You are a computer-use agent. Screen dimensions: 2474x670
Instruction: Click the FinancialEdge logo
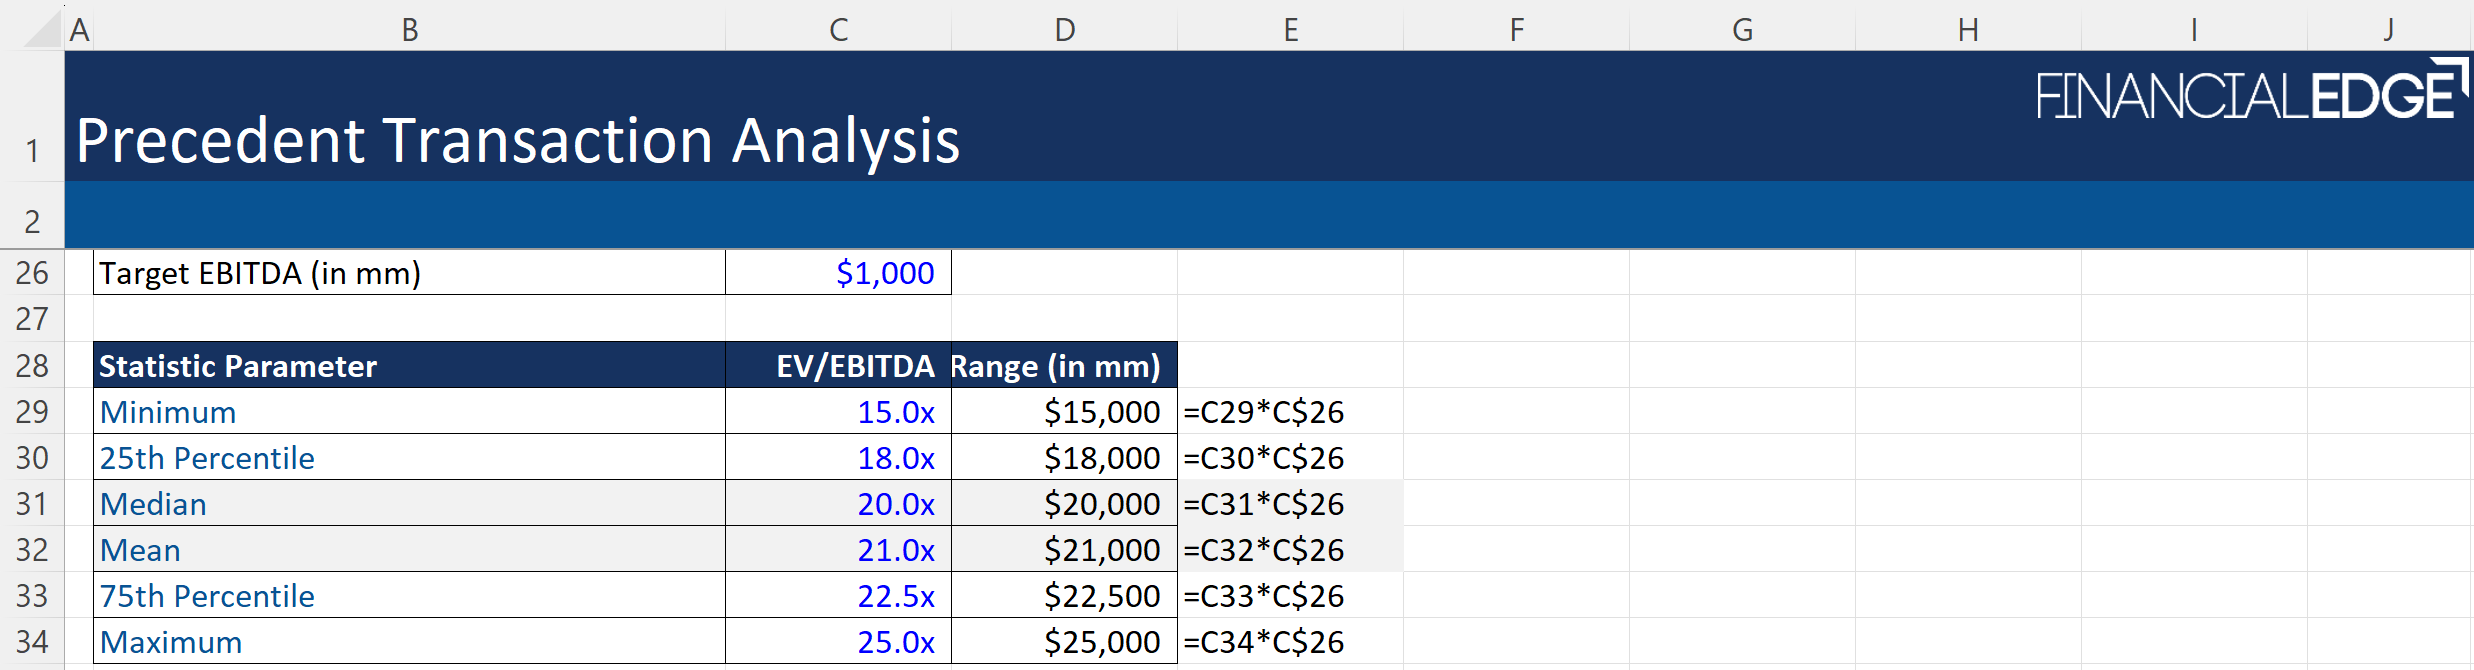2250,93
